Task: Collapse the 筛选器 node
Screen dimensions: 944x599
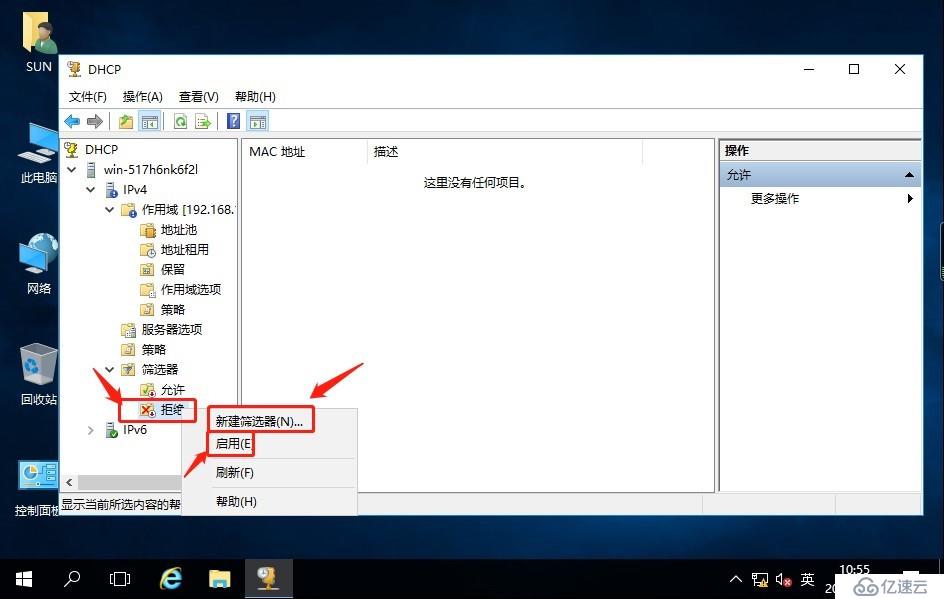Action: tap(110, 369)
